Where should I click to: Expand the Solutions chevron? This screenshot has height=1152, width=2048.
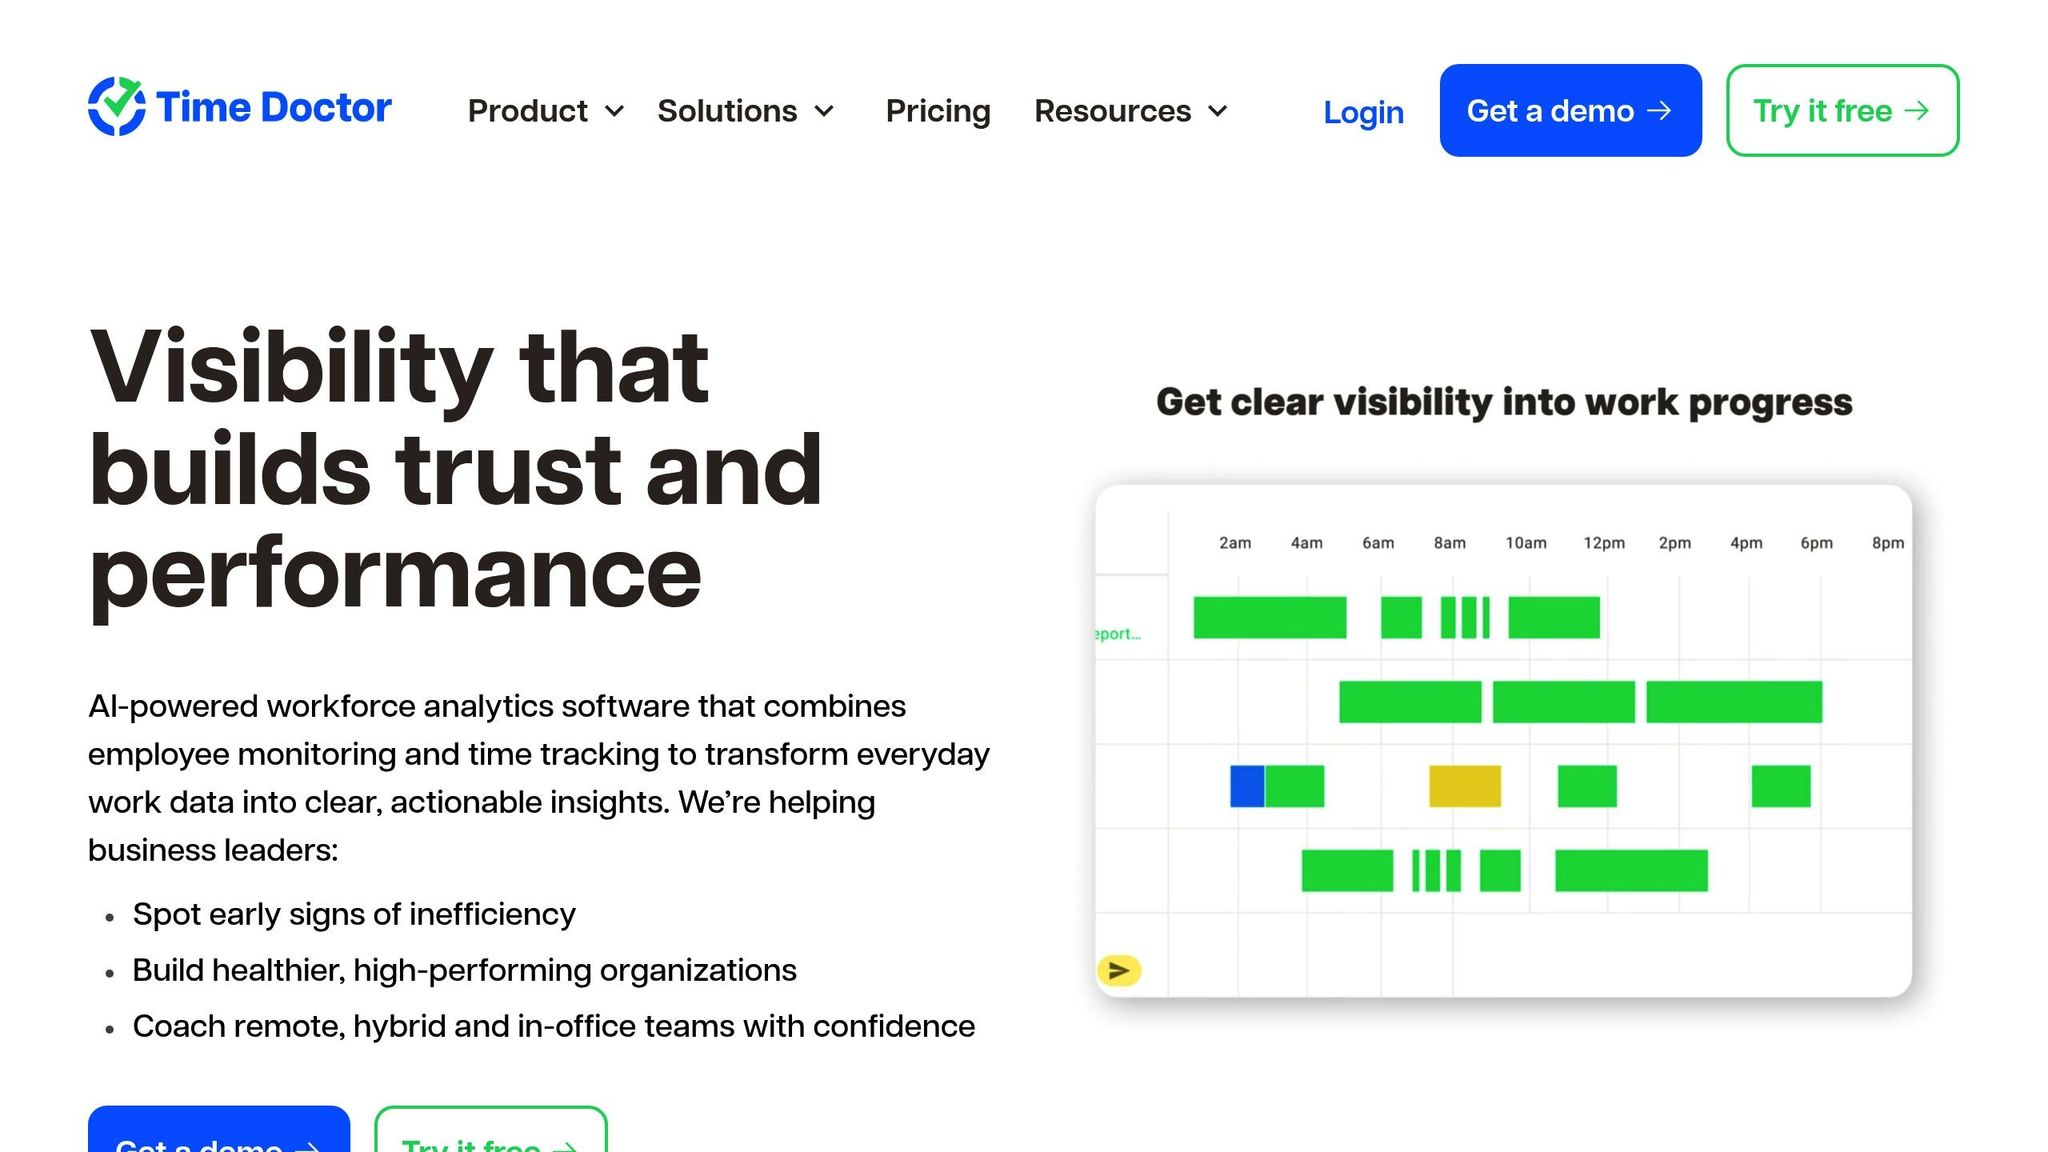824,111
